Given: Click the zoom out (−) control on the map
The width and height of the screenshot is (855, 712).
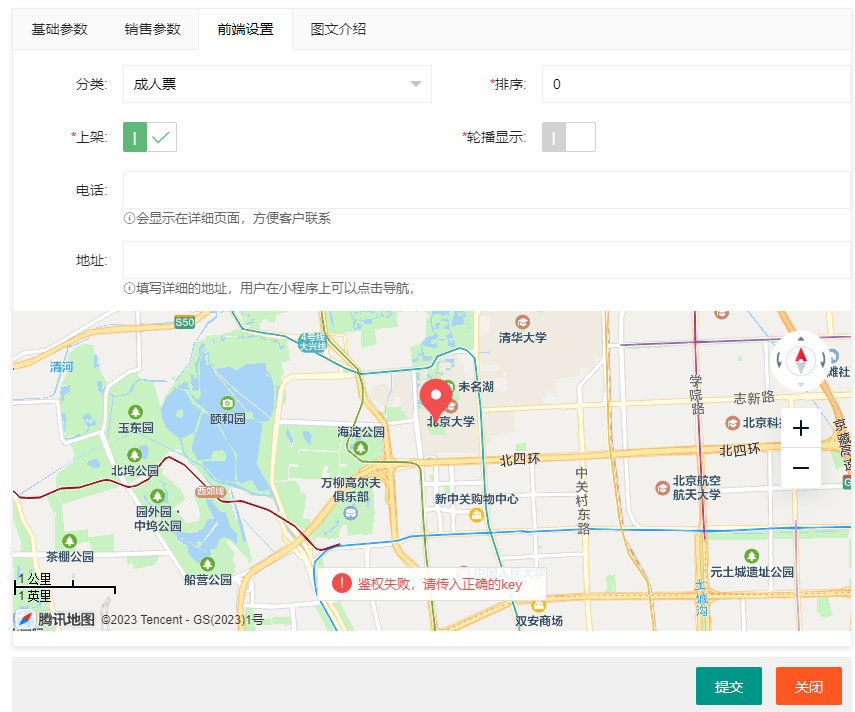Looking at the screenshot, I should pyautogui.click(x=800, y=467).
